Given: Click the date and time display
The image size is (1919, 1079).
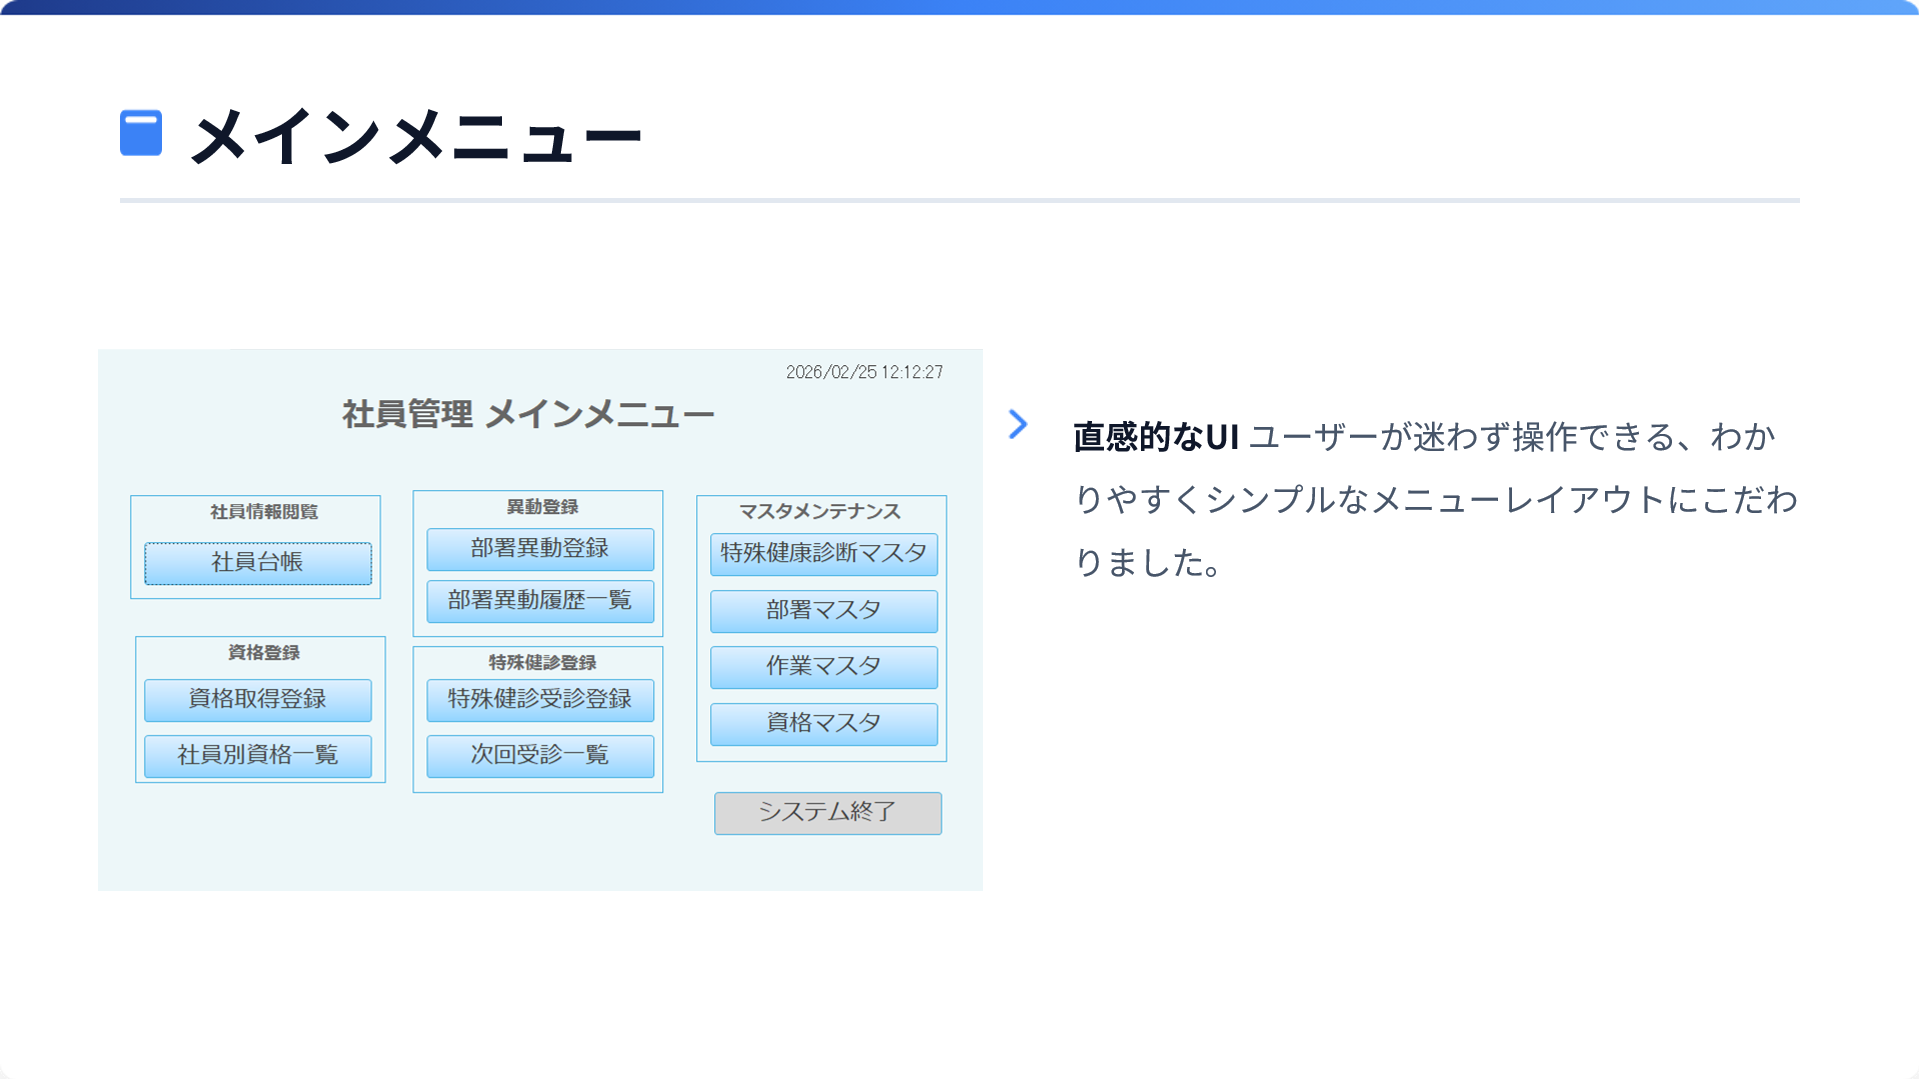Looking at the screenshot, I should (x=864, y=372).
